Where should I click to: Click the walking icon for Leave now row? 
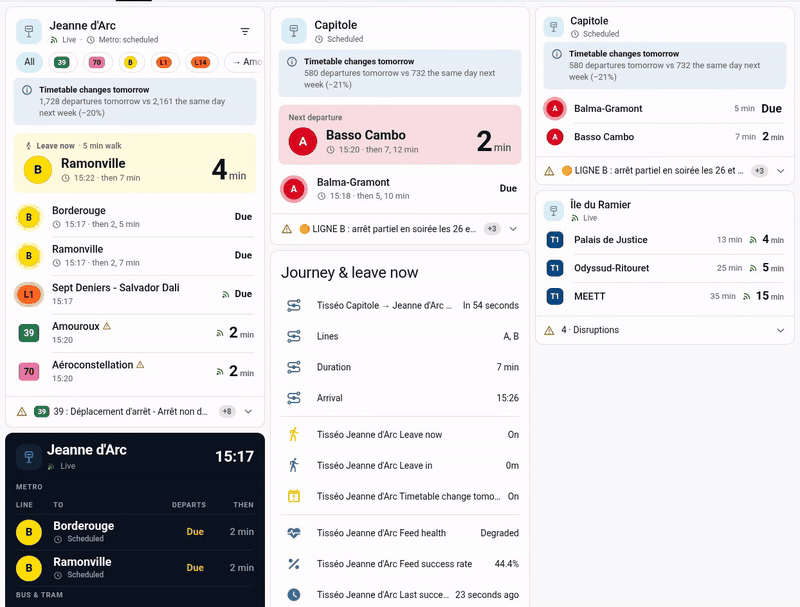294,435
